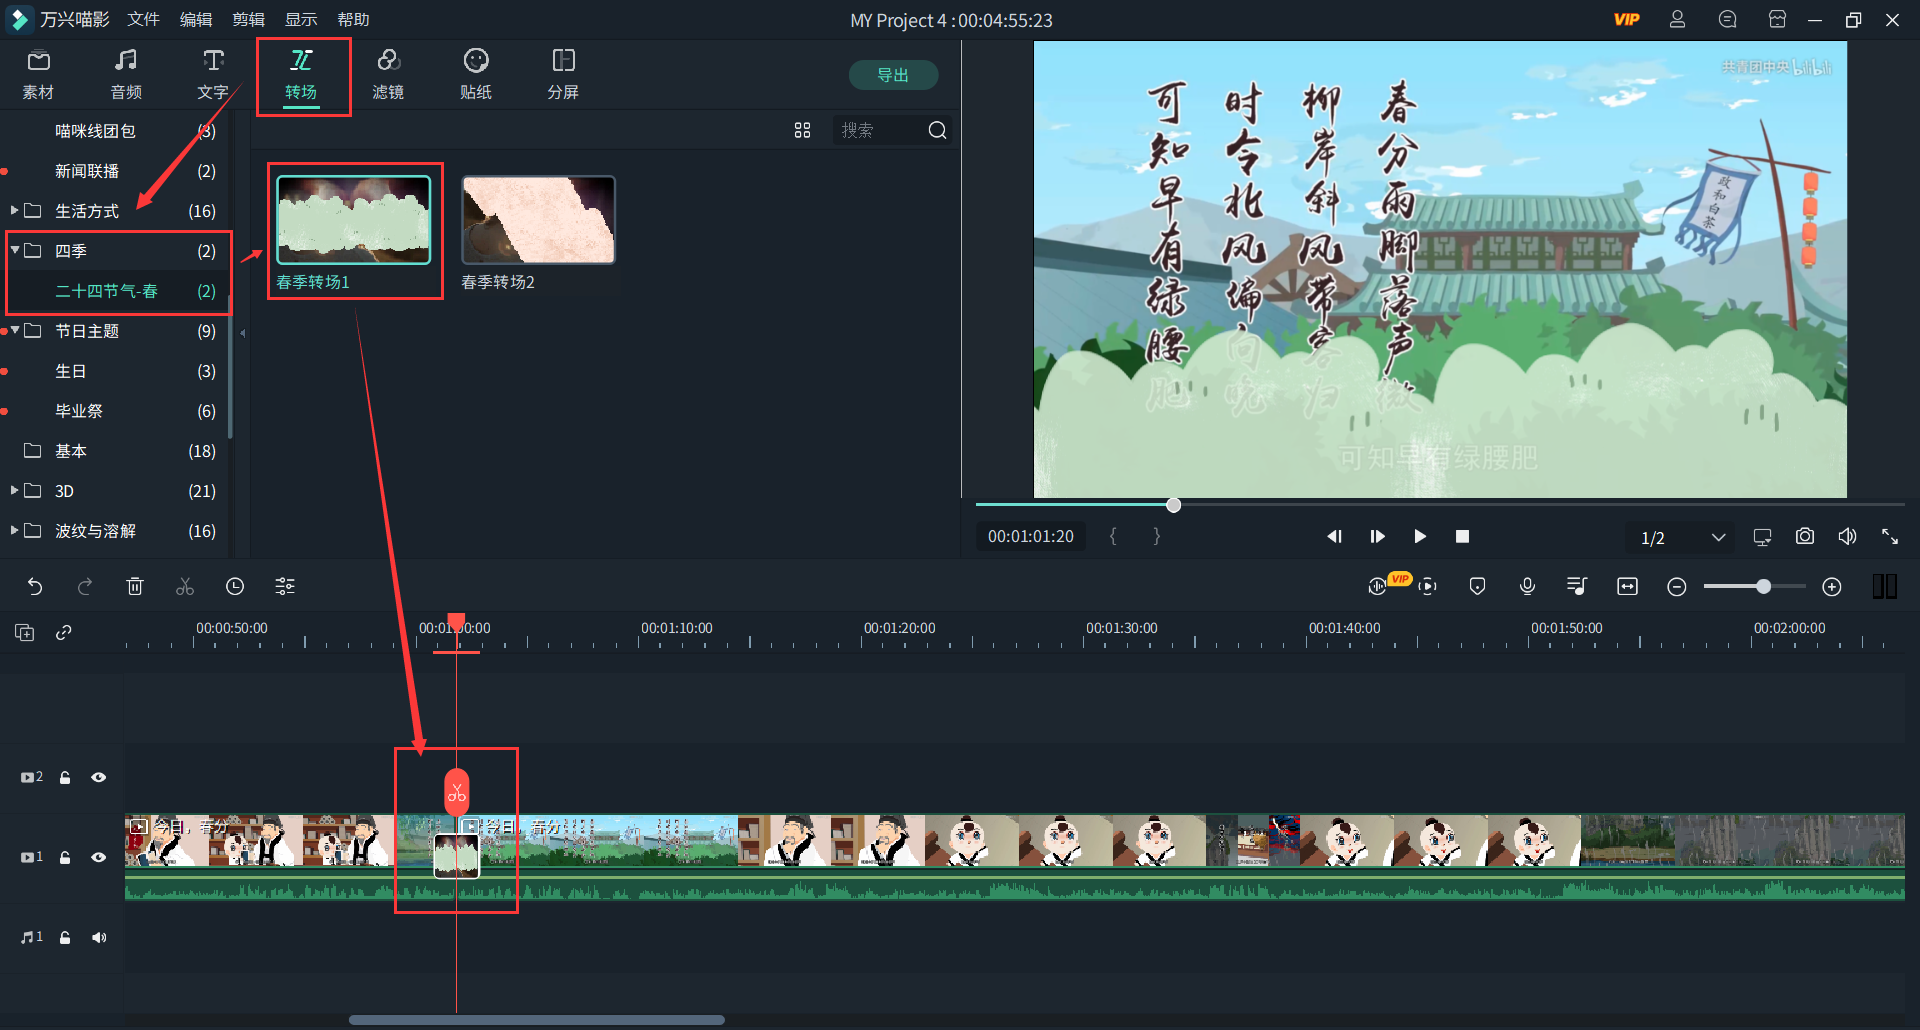Click the timeline zoom slider handle
The width and height of the screenshot is (1920, 1030).
1763,587
